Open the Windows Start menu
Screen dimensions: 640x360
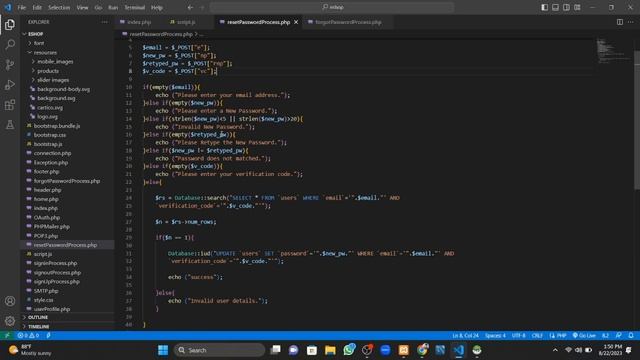(x=163, y=350)
